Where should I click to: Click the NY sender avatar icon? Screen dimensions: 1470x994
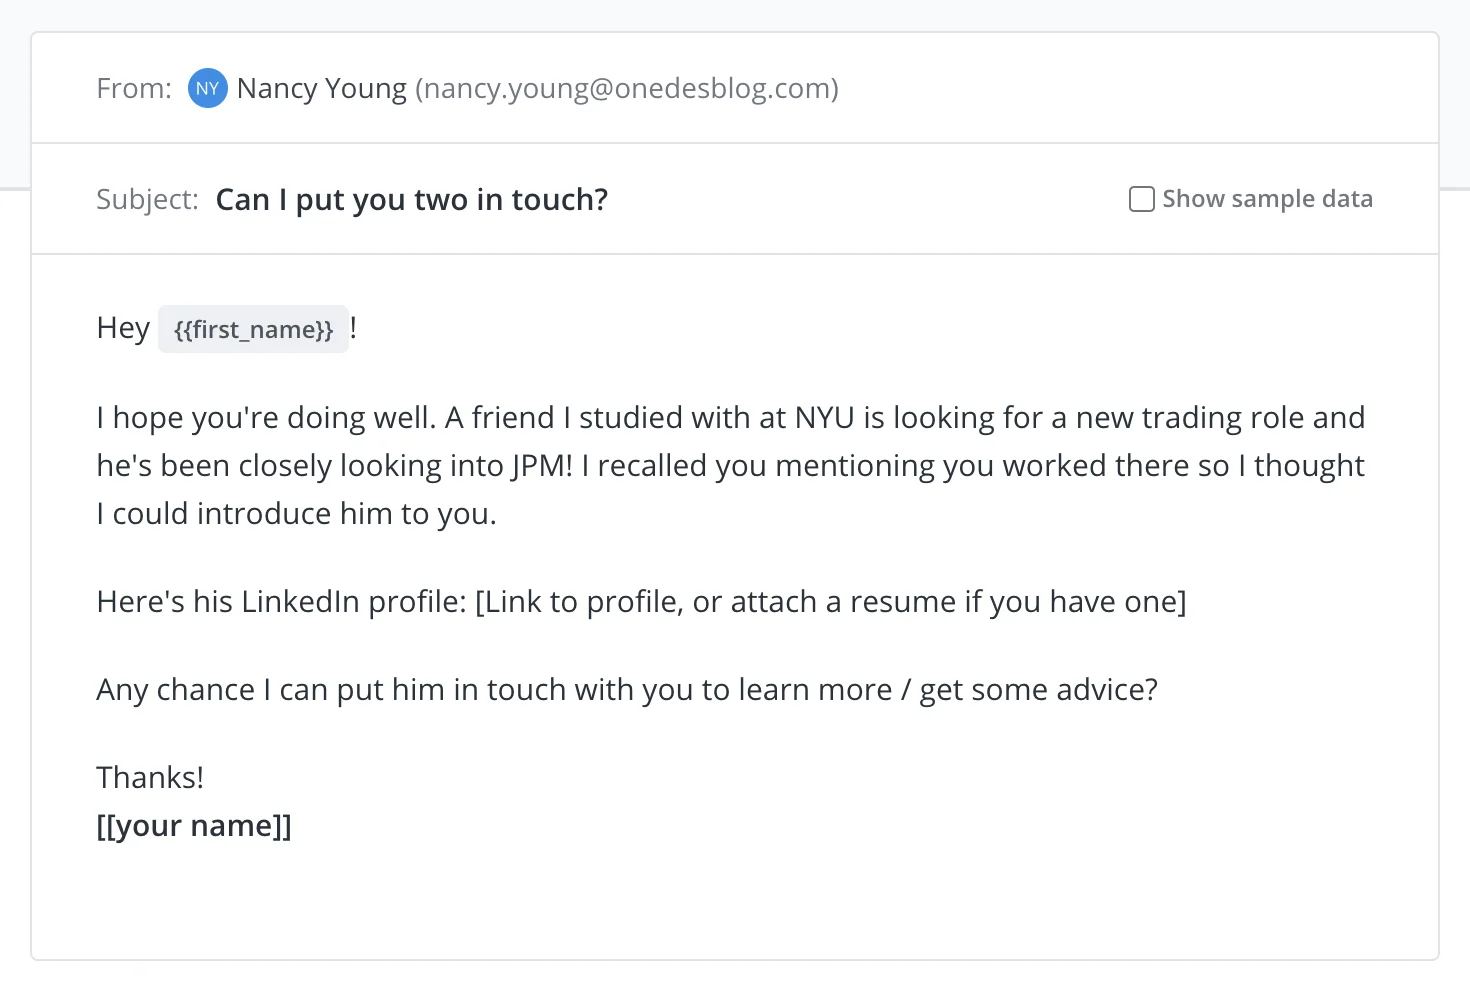tap(207, 88)
